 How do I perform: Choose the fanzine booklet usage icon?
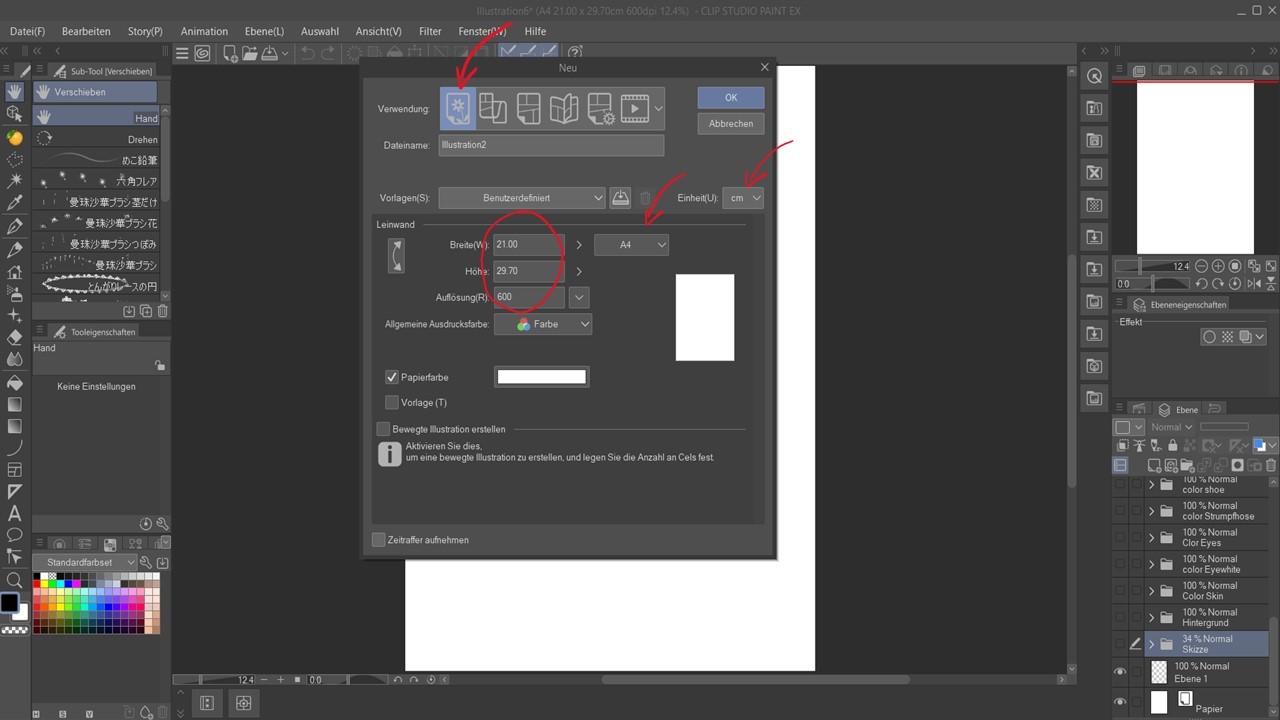(564, 108)
